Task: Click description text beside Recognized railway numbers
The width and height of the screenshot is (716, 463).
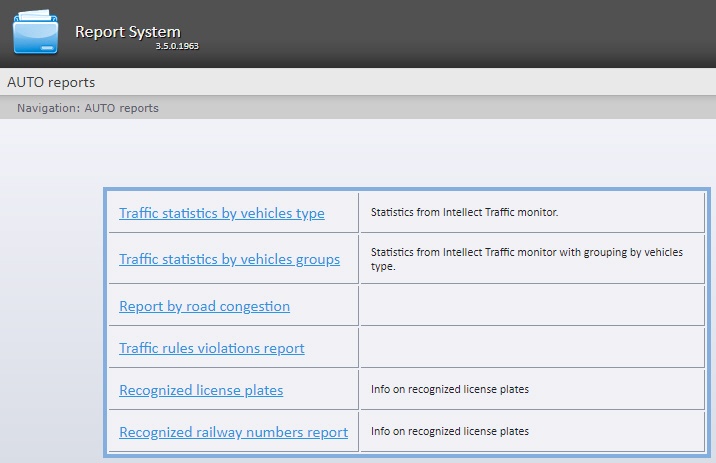Action: click(449, 432)
